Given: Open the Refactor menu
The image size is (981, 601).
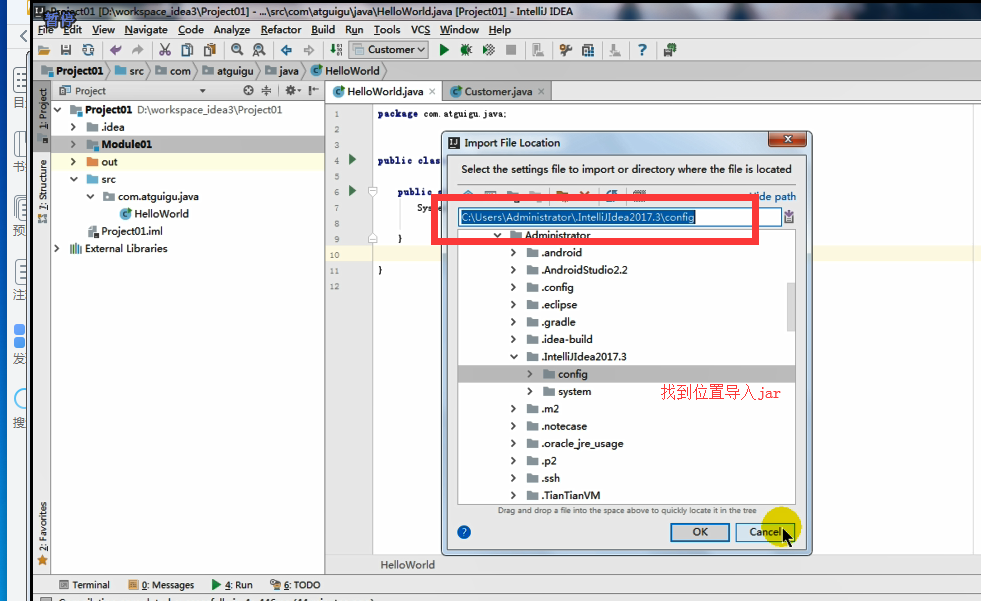Looking at the screenshot, I should coord(281,29).
